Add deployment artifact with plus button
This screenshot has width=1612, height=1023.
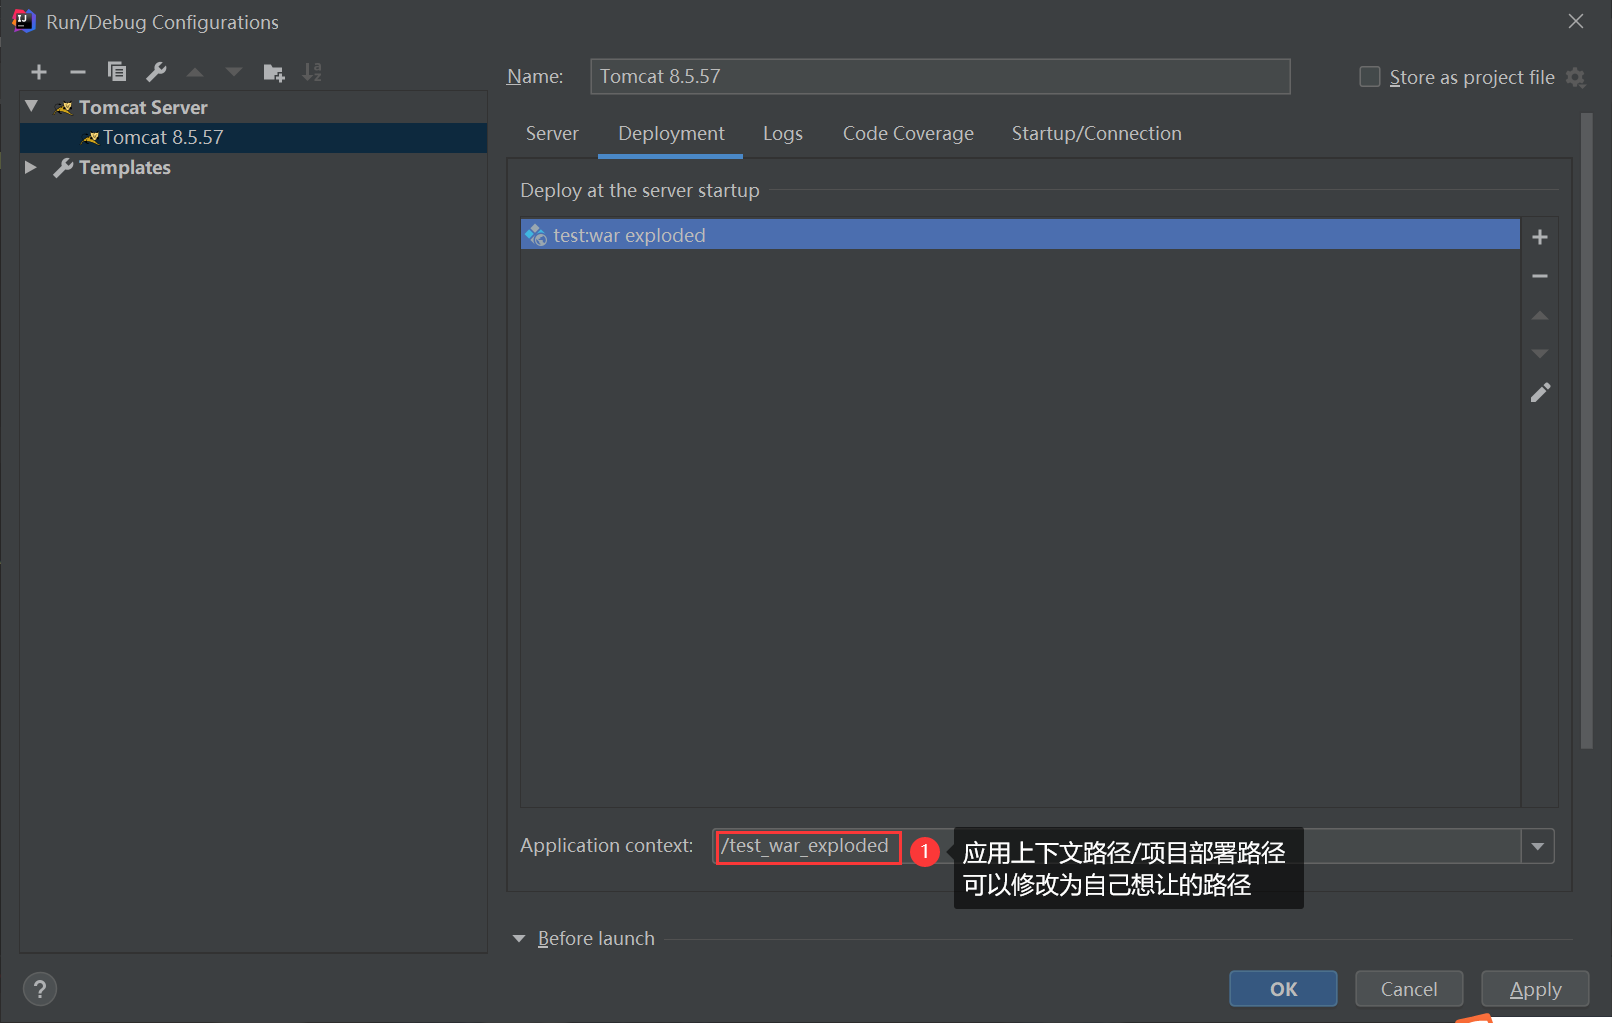pyautogui.click(x=1540, y=237)
